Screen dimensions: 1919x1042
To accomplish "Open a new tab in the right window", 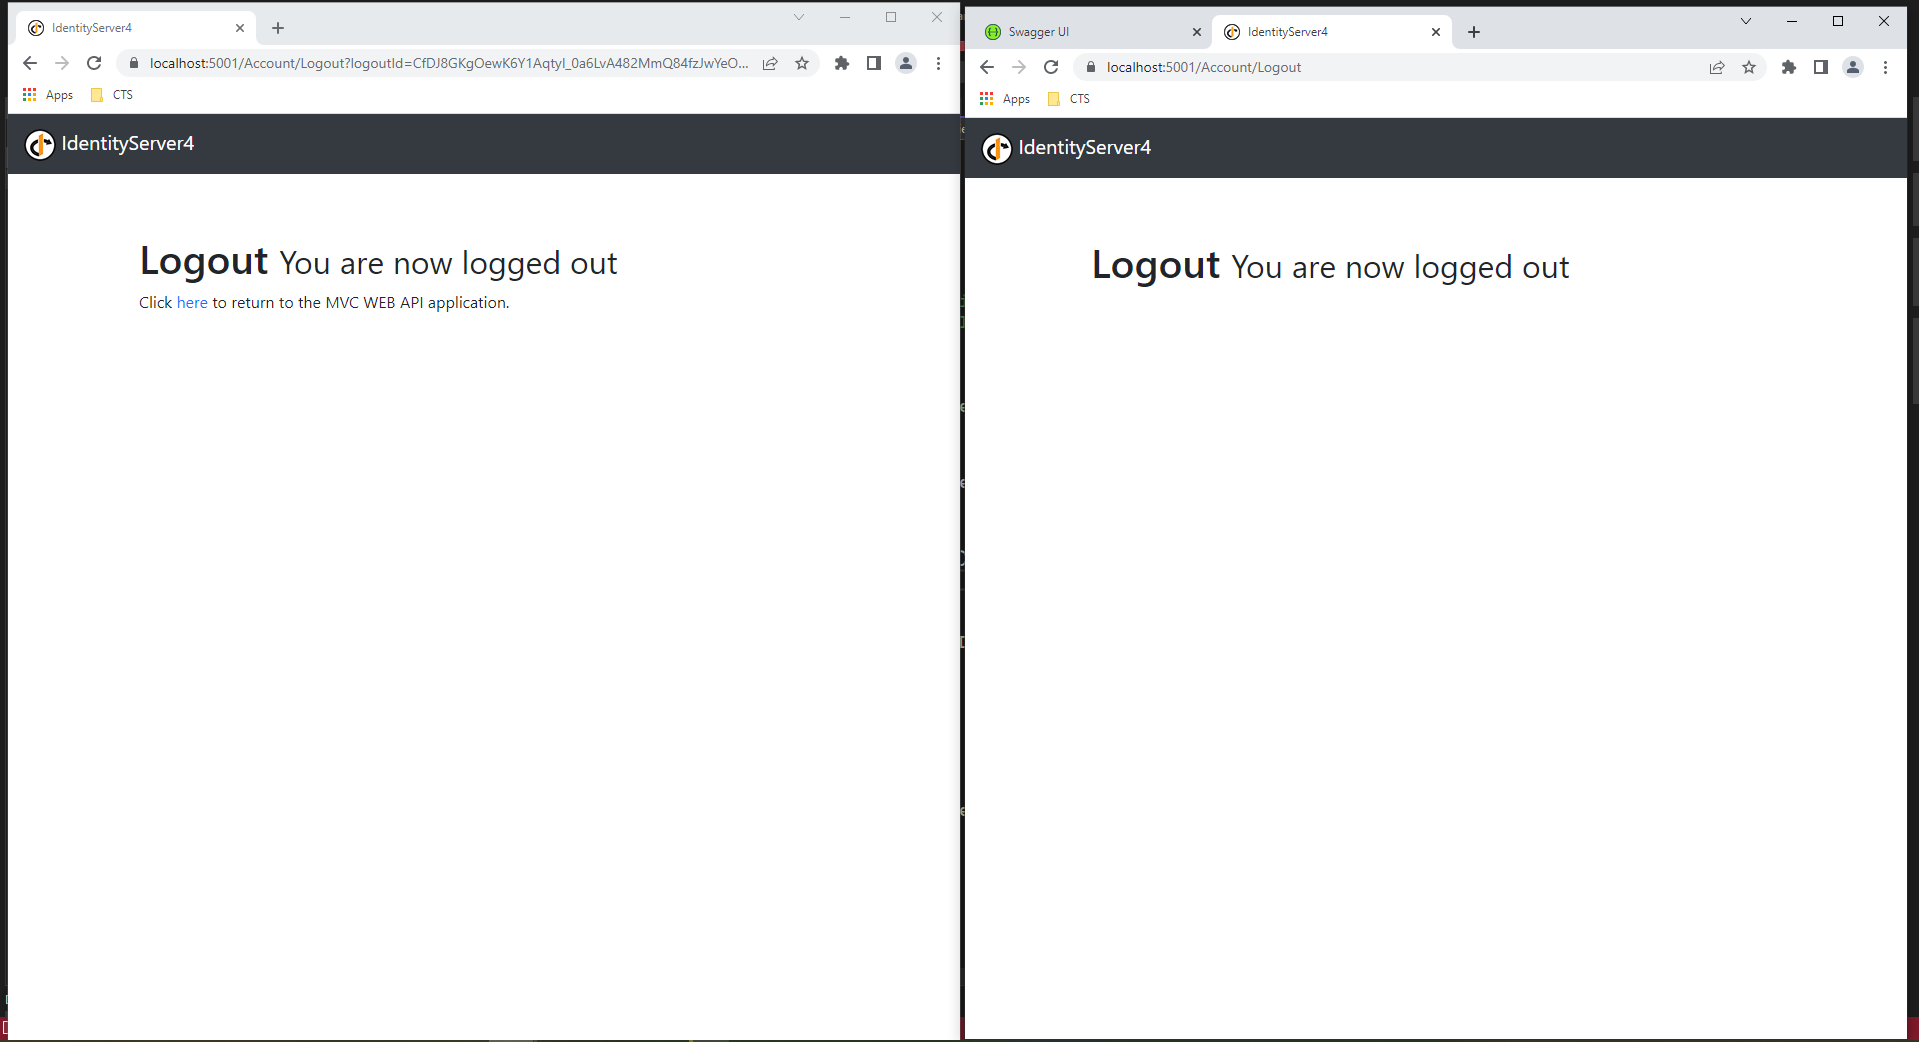I will click(x=1474, y=32).
